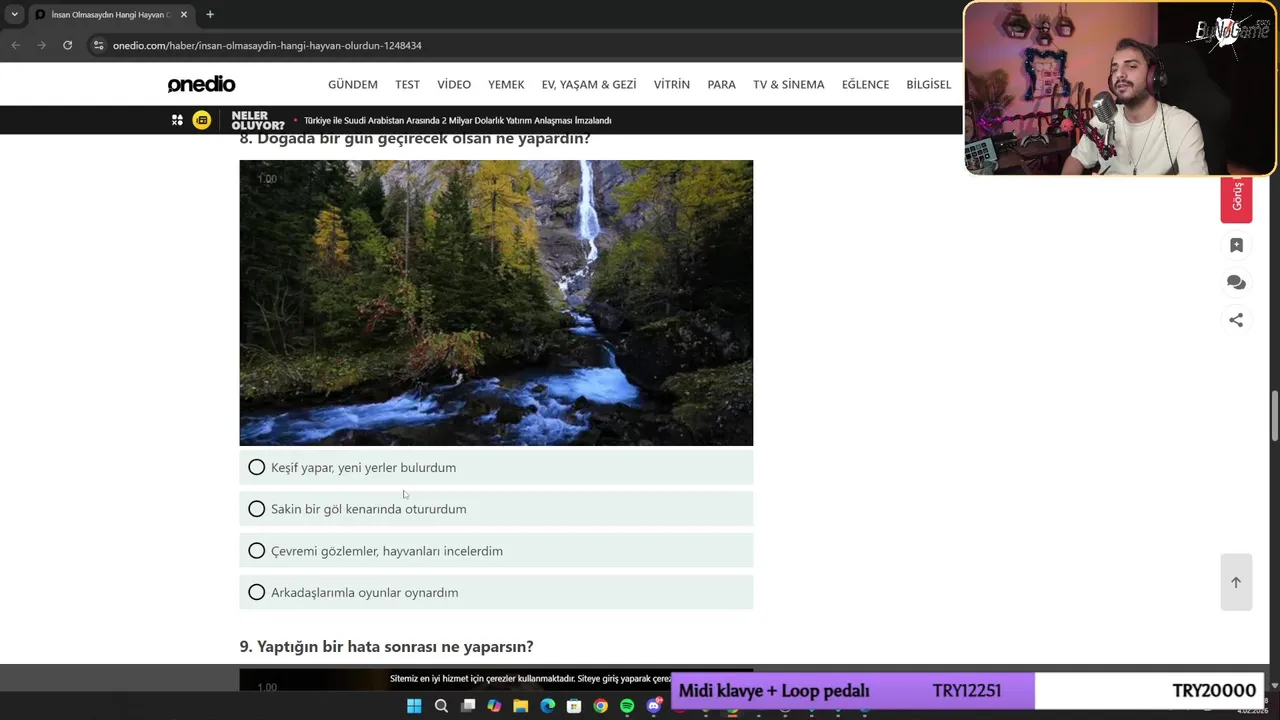This screenshot has width=1280, height=720.
Task: Pick 'Arkadaşlarımla oyunlar oynardım' answer
Action: pyautogui.click(x=496, y=592)
